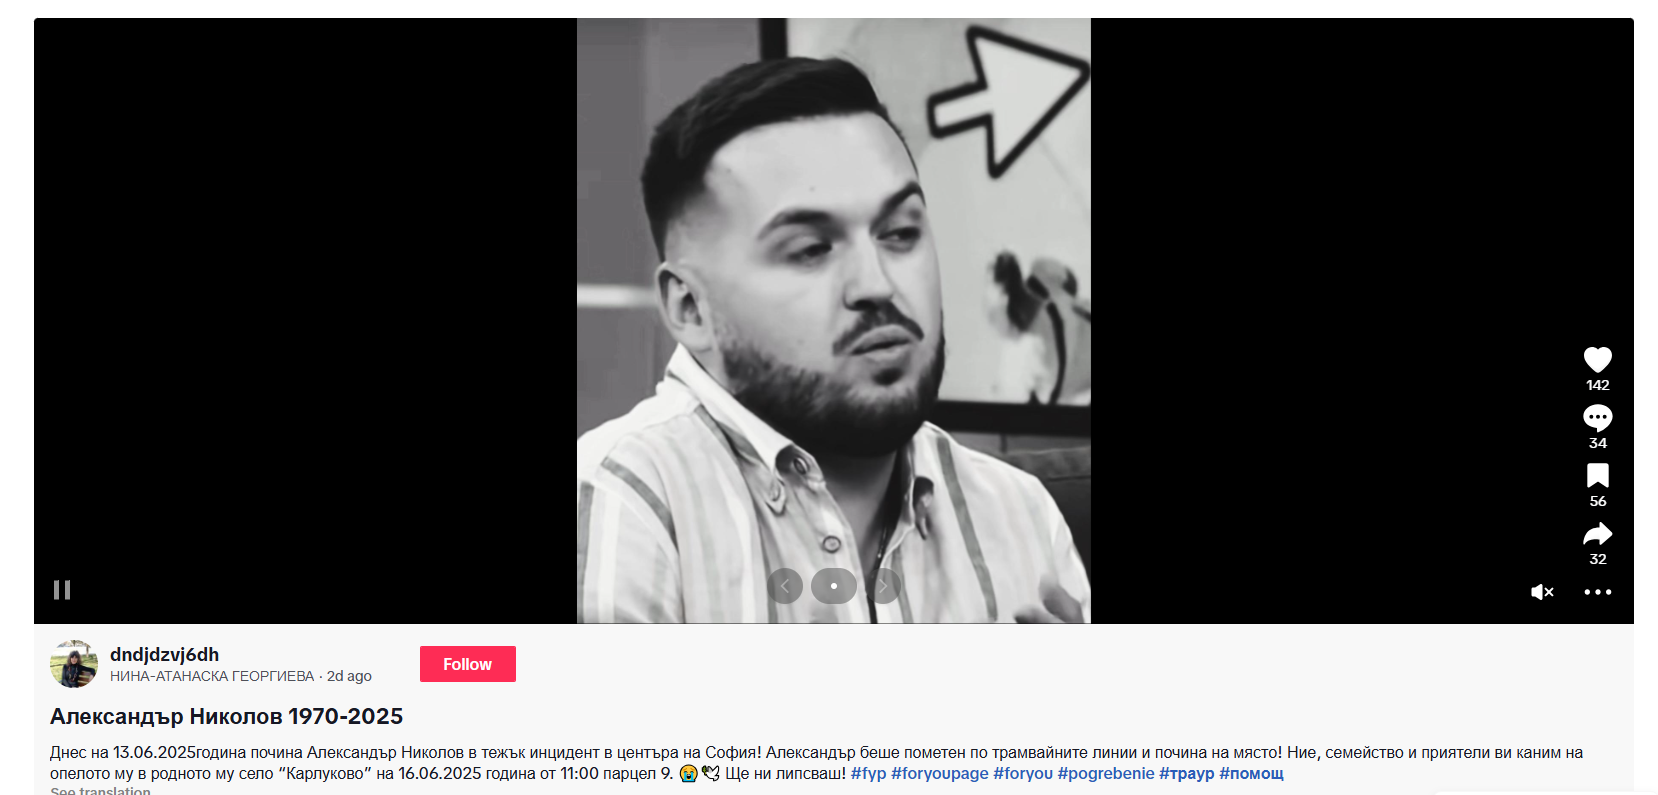The width and height of the screenshot is (1658, 795).
Task: Open the three-dot more options menu
Action: tap(1597, 592)
